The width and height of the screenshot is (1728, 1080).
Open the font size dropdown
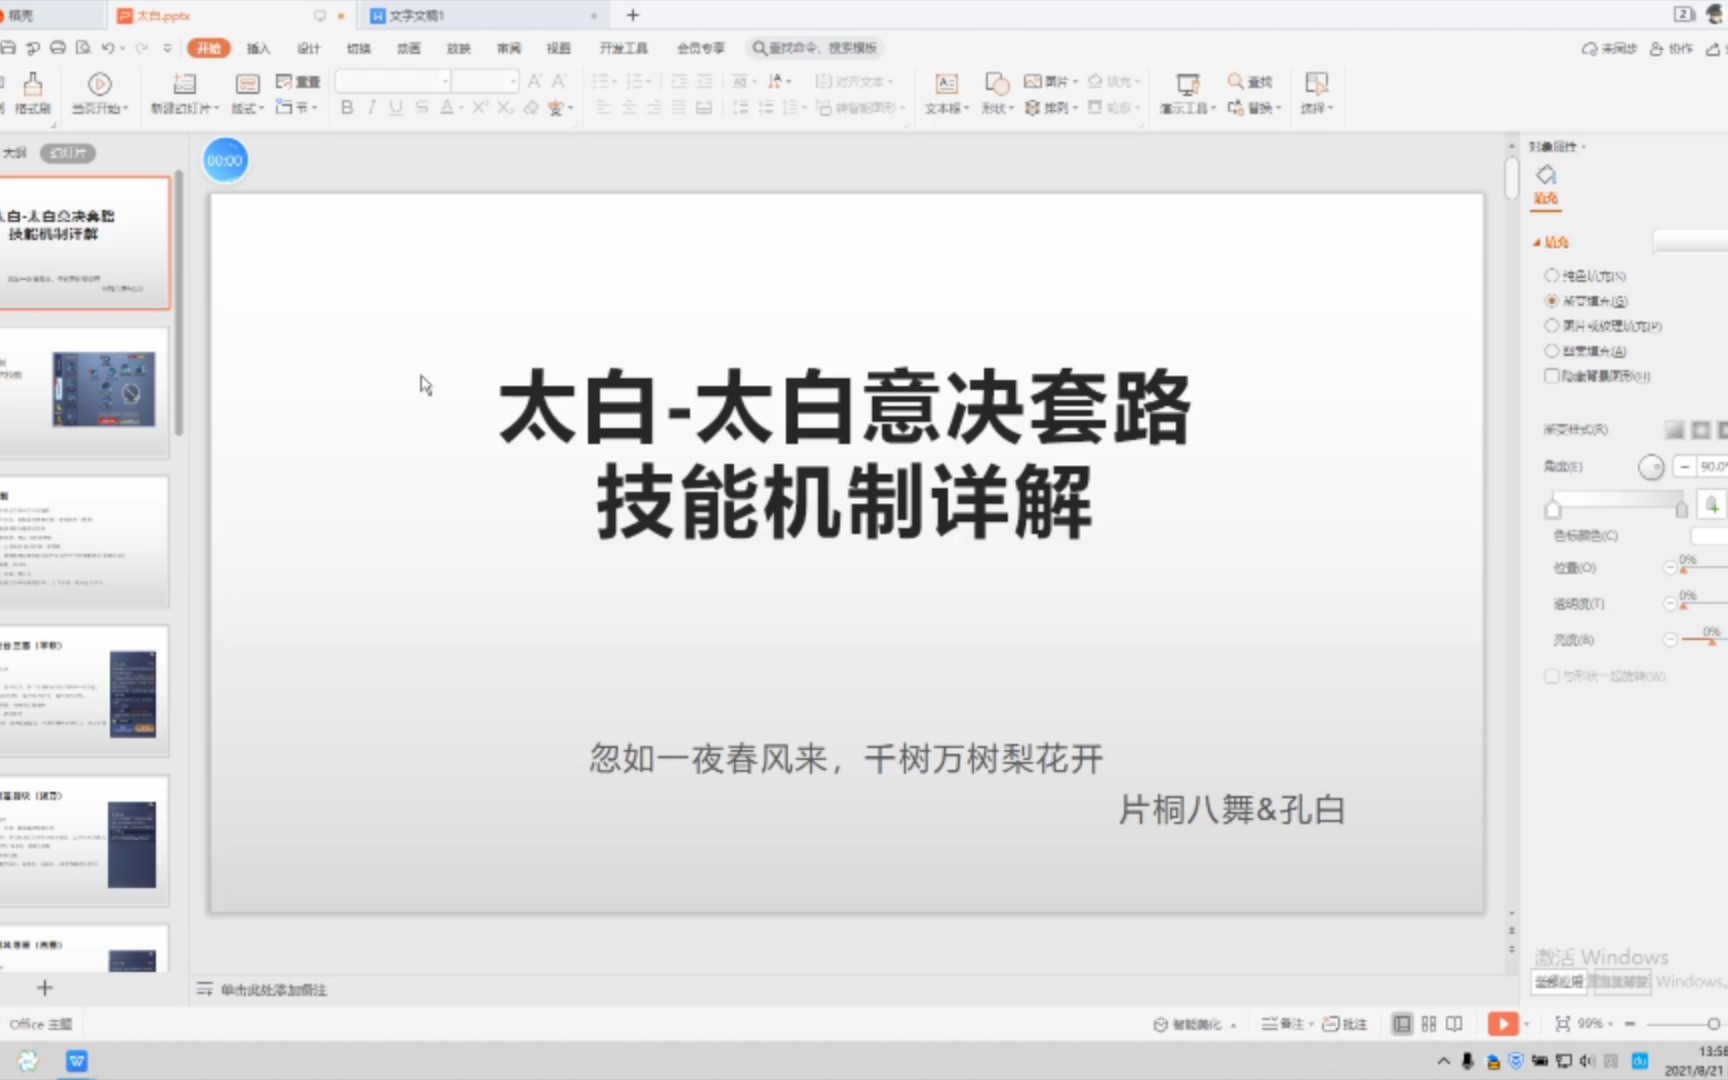[x=513, y=80]
